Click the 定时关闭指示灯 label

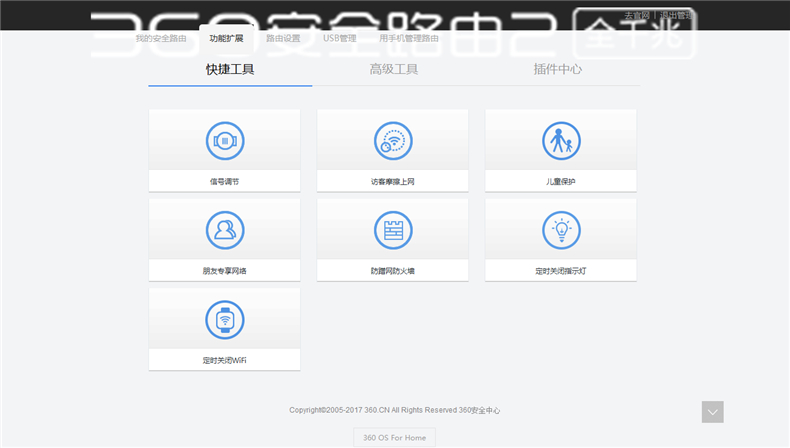[x=561, y=271]
